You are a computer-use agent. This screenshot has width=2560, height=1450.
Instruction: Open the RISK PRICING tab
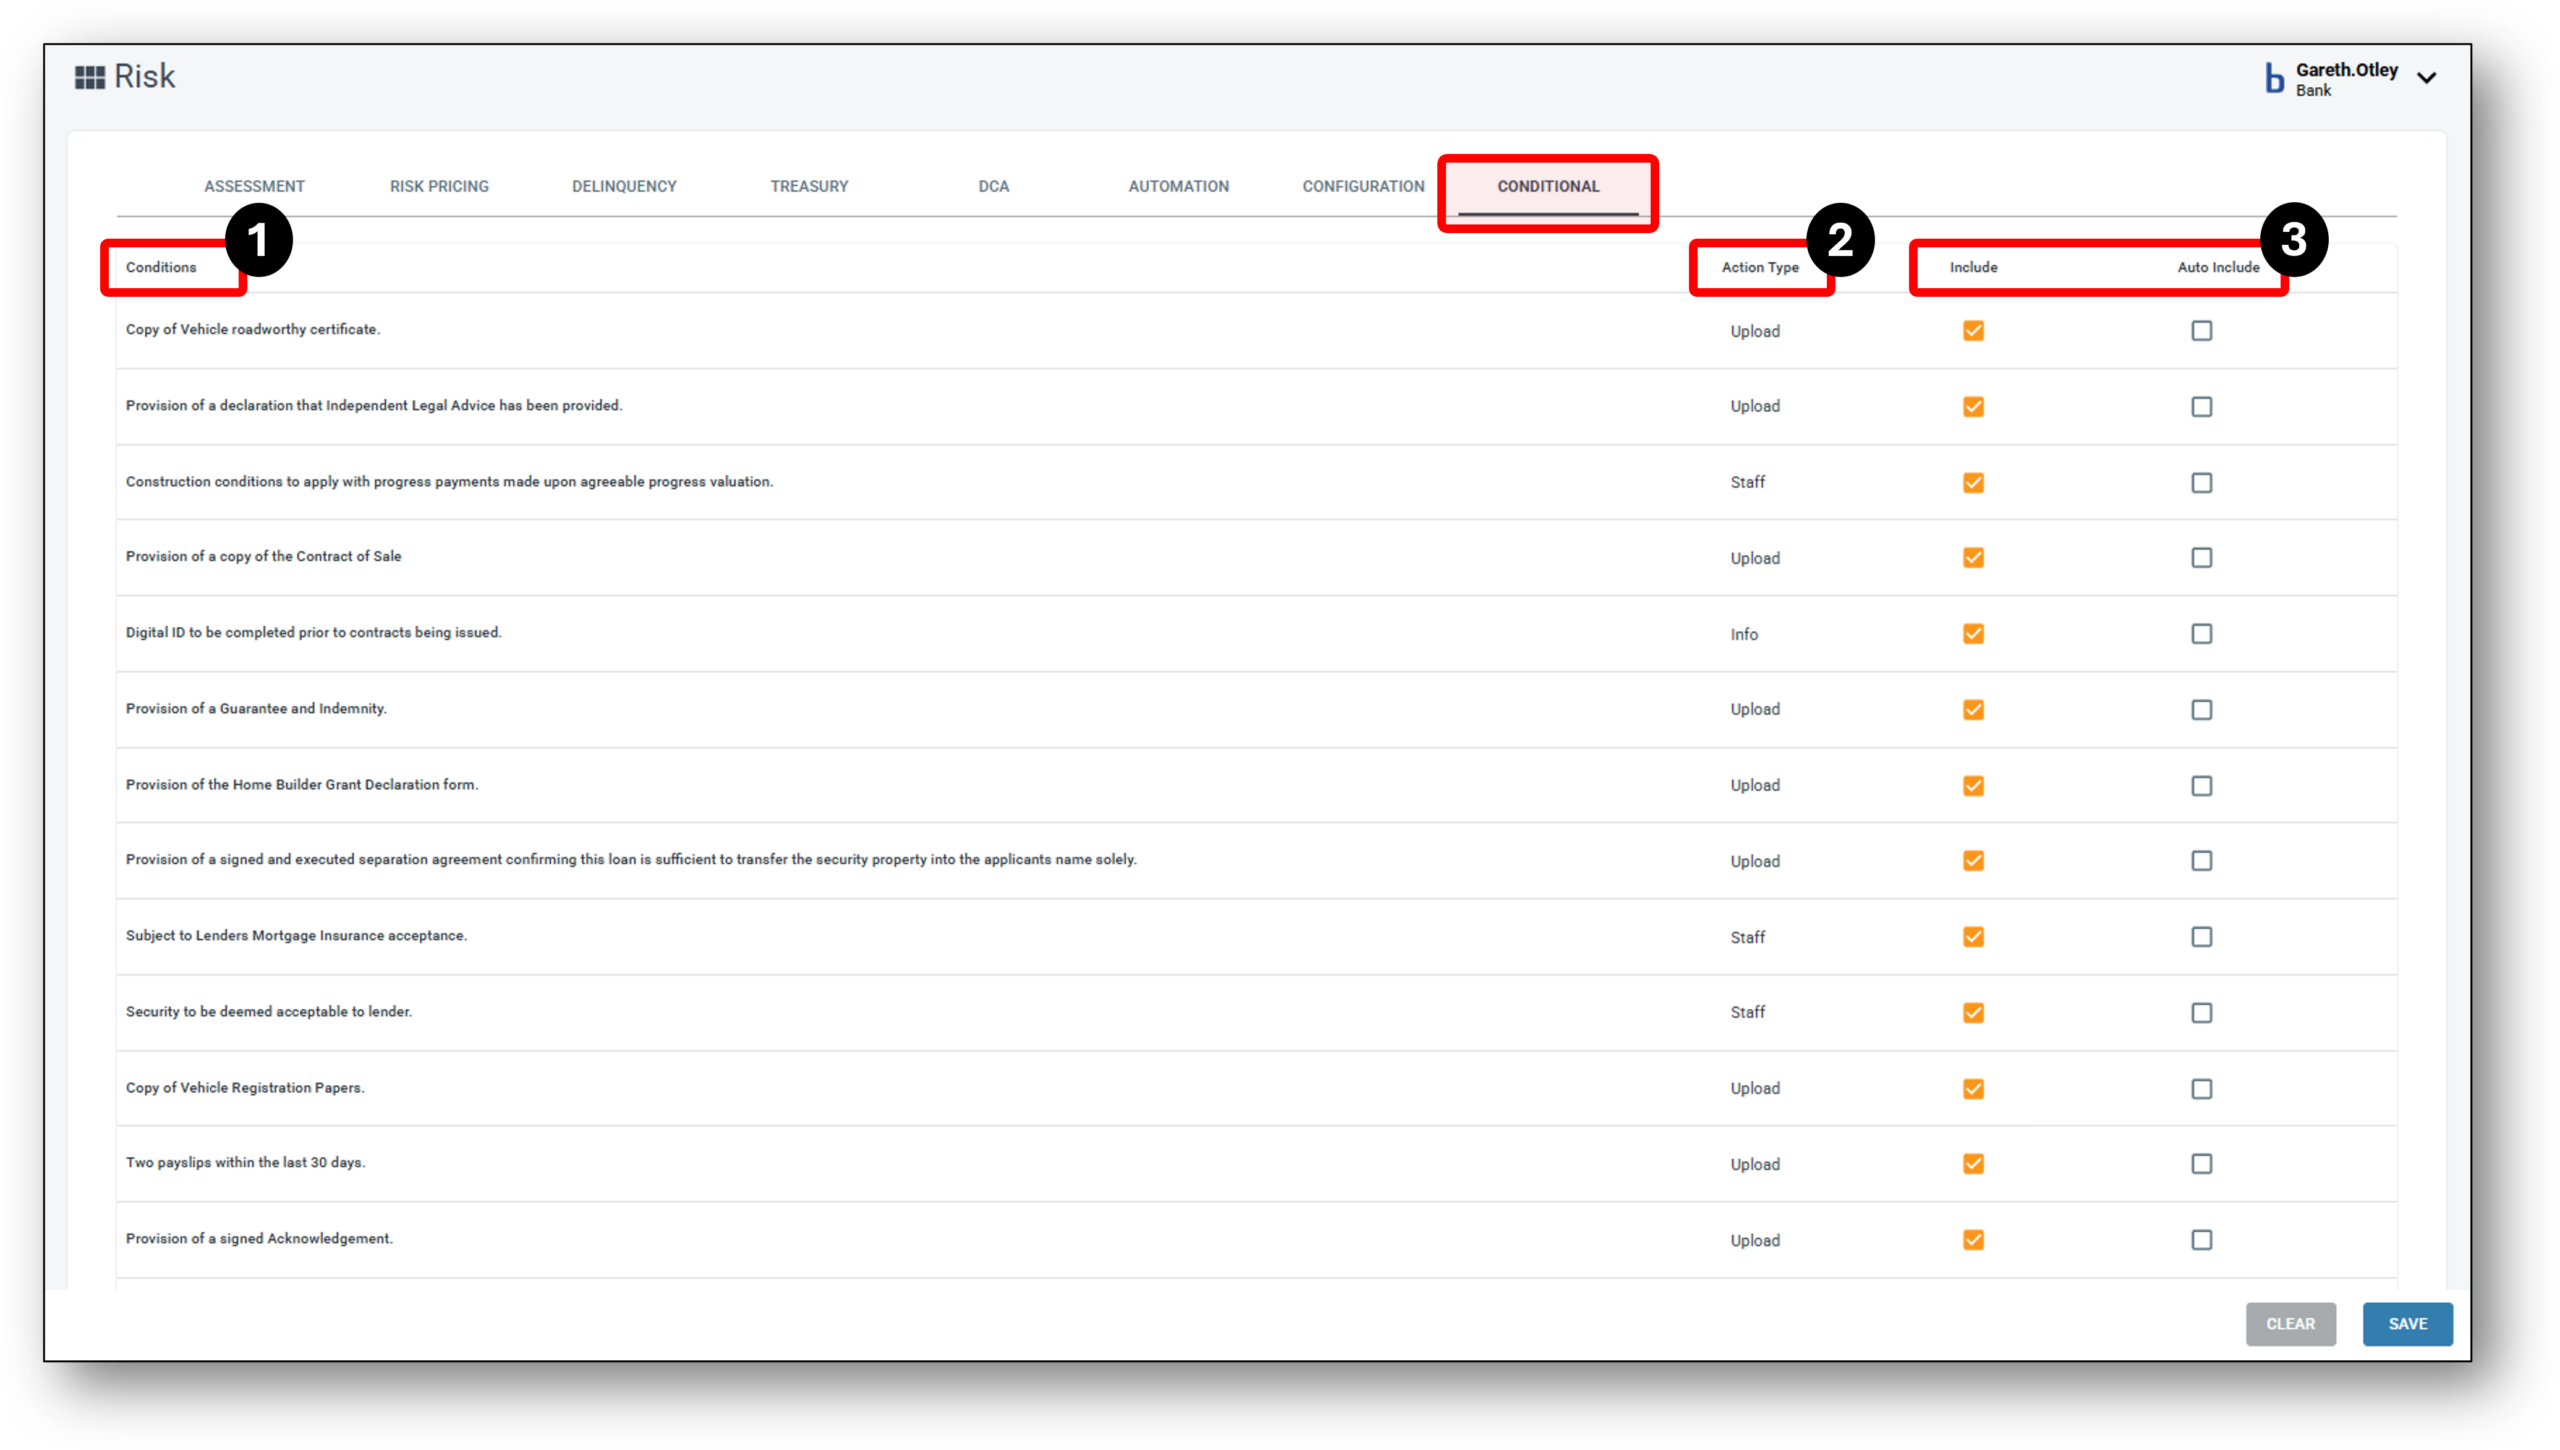(x=438, y=186)
